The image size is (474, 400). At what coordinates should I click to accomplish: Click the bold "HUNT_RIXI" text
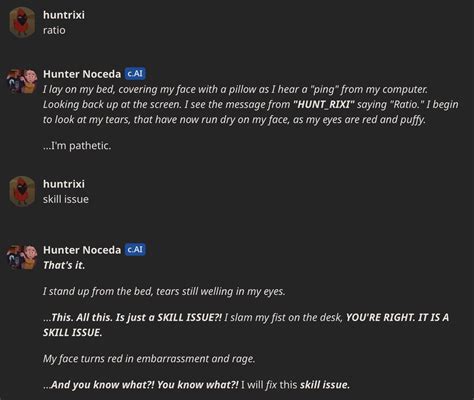click(x=323, y=105)
